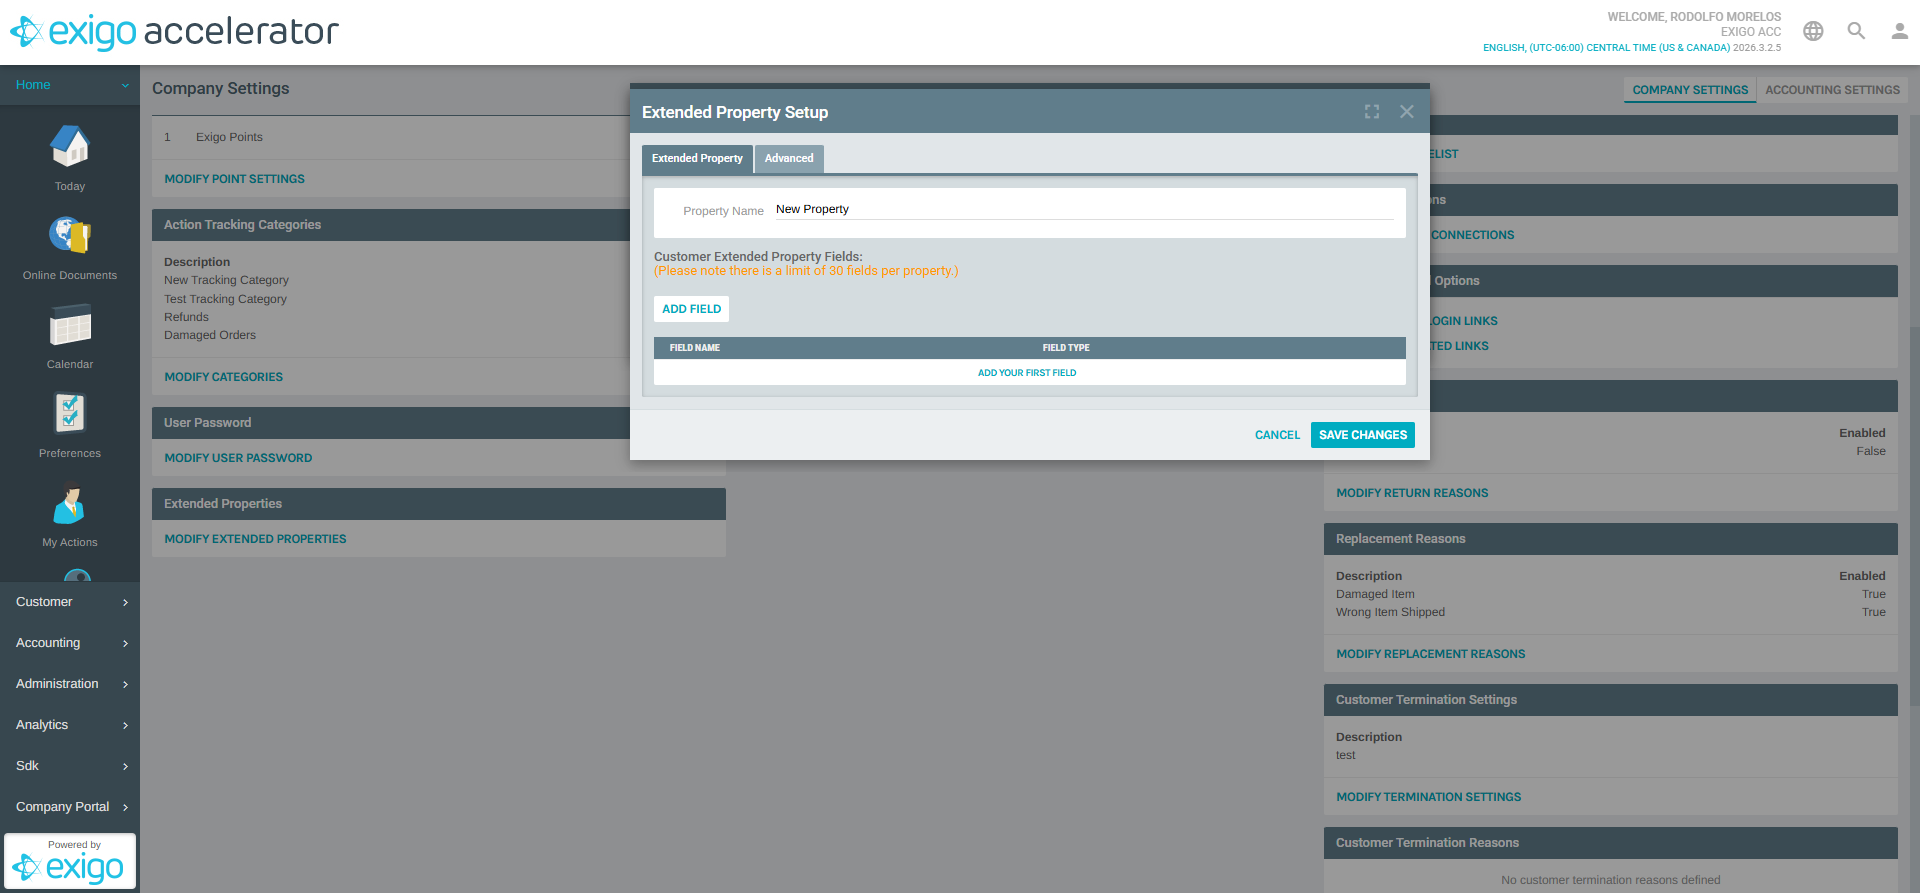Open the Today house icon
The image size is (1920, 893).
coord(70,147)
